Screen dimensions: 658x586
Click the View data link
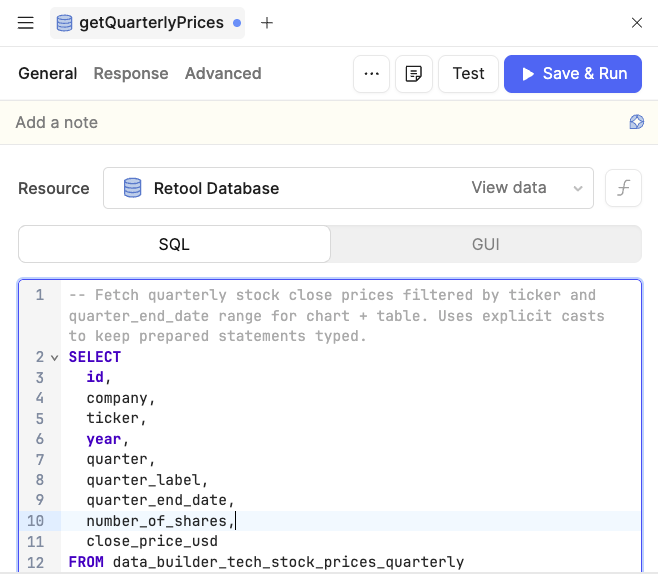(x=509, y=188)
